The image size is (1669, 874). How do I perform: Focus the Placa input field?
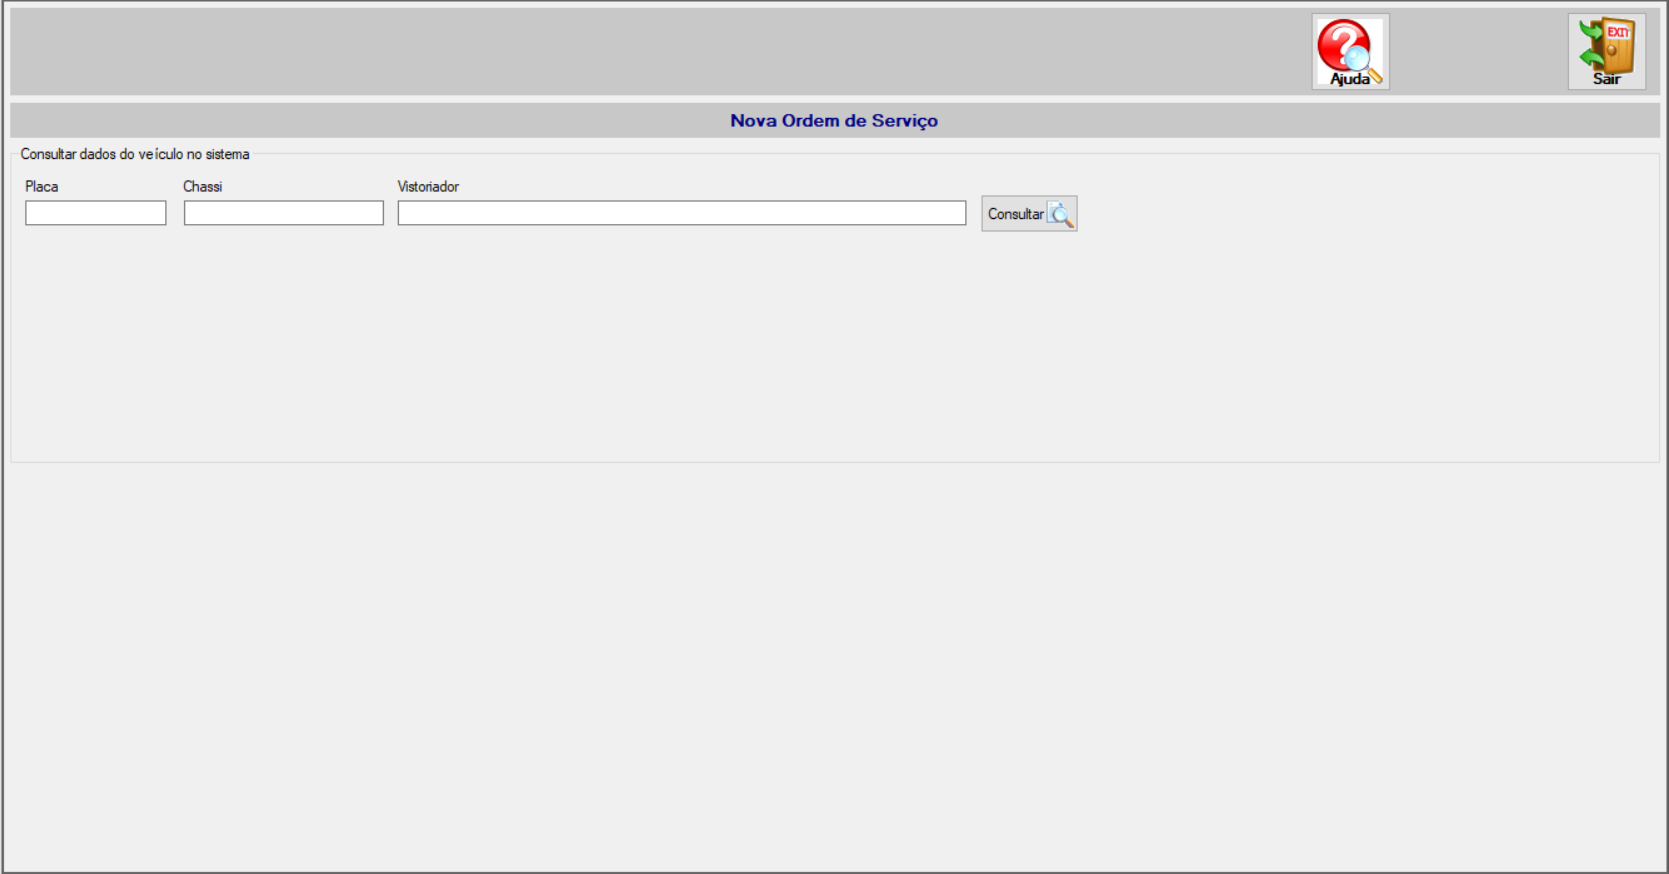(96, 213)
